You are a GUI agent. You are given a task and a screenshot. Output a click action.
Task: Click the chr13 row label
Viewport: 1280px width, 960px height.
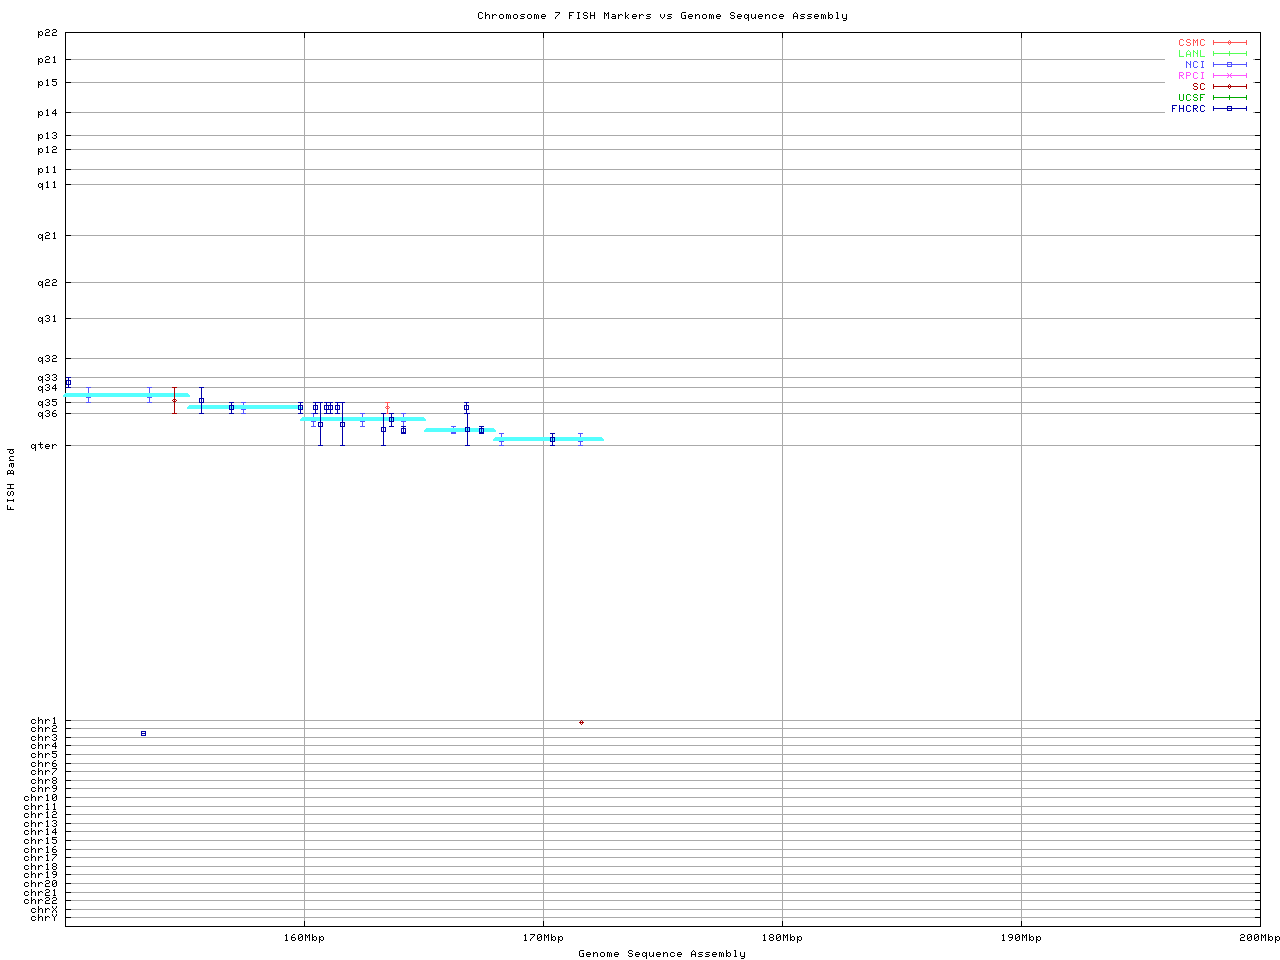coord(40,824)
